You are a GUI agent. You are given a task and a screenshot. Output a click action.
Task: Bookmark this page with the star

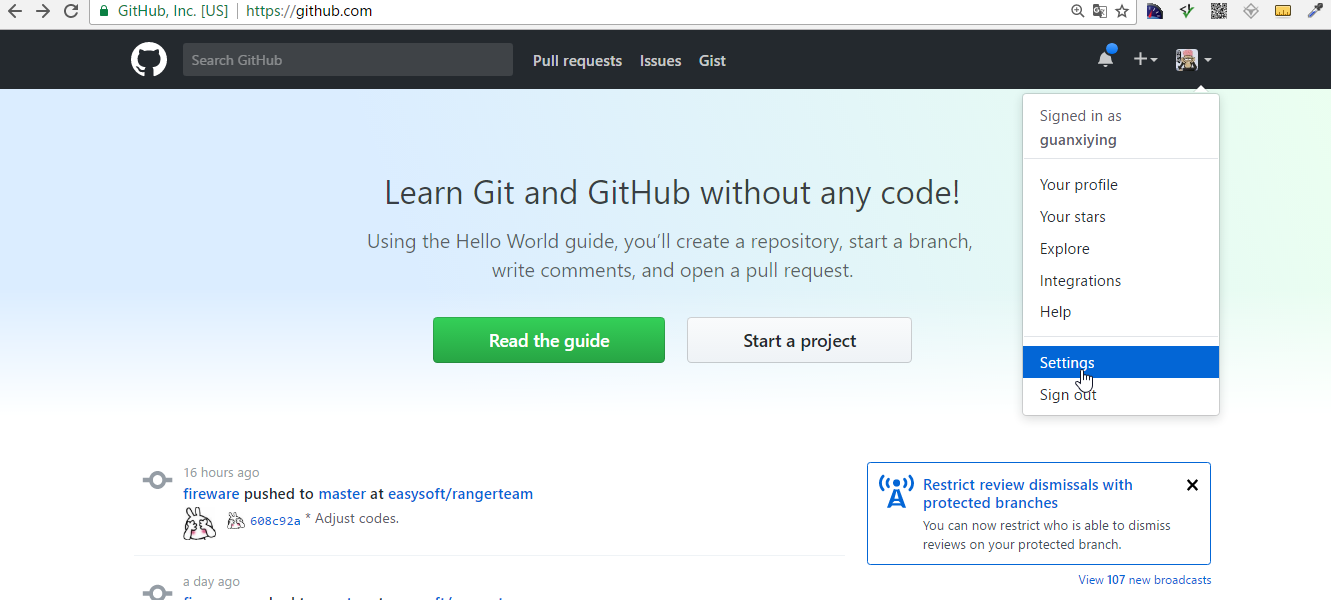coord(1122,11)
